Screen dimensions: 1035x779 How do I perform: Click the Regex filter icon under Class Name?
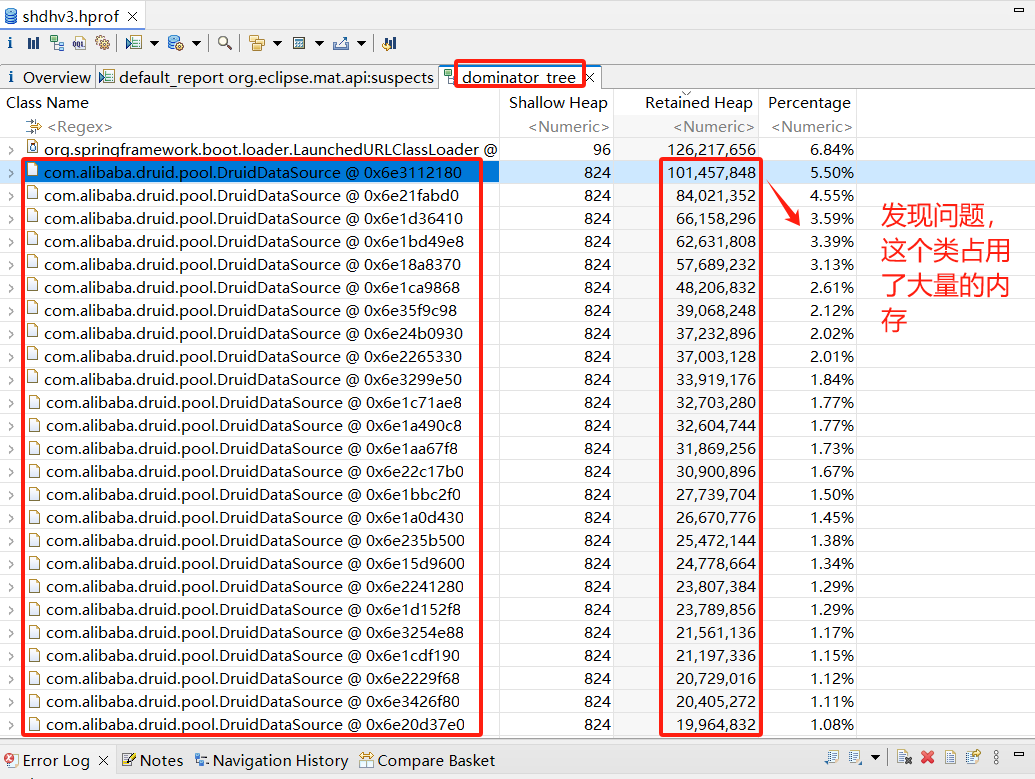pyautogui.click(x=34, y=126)
